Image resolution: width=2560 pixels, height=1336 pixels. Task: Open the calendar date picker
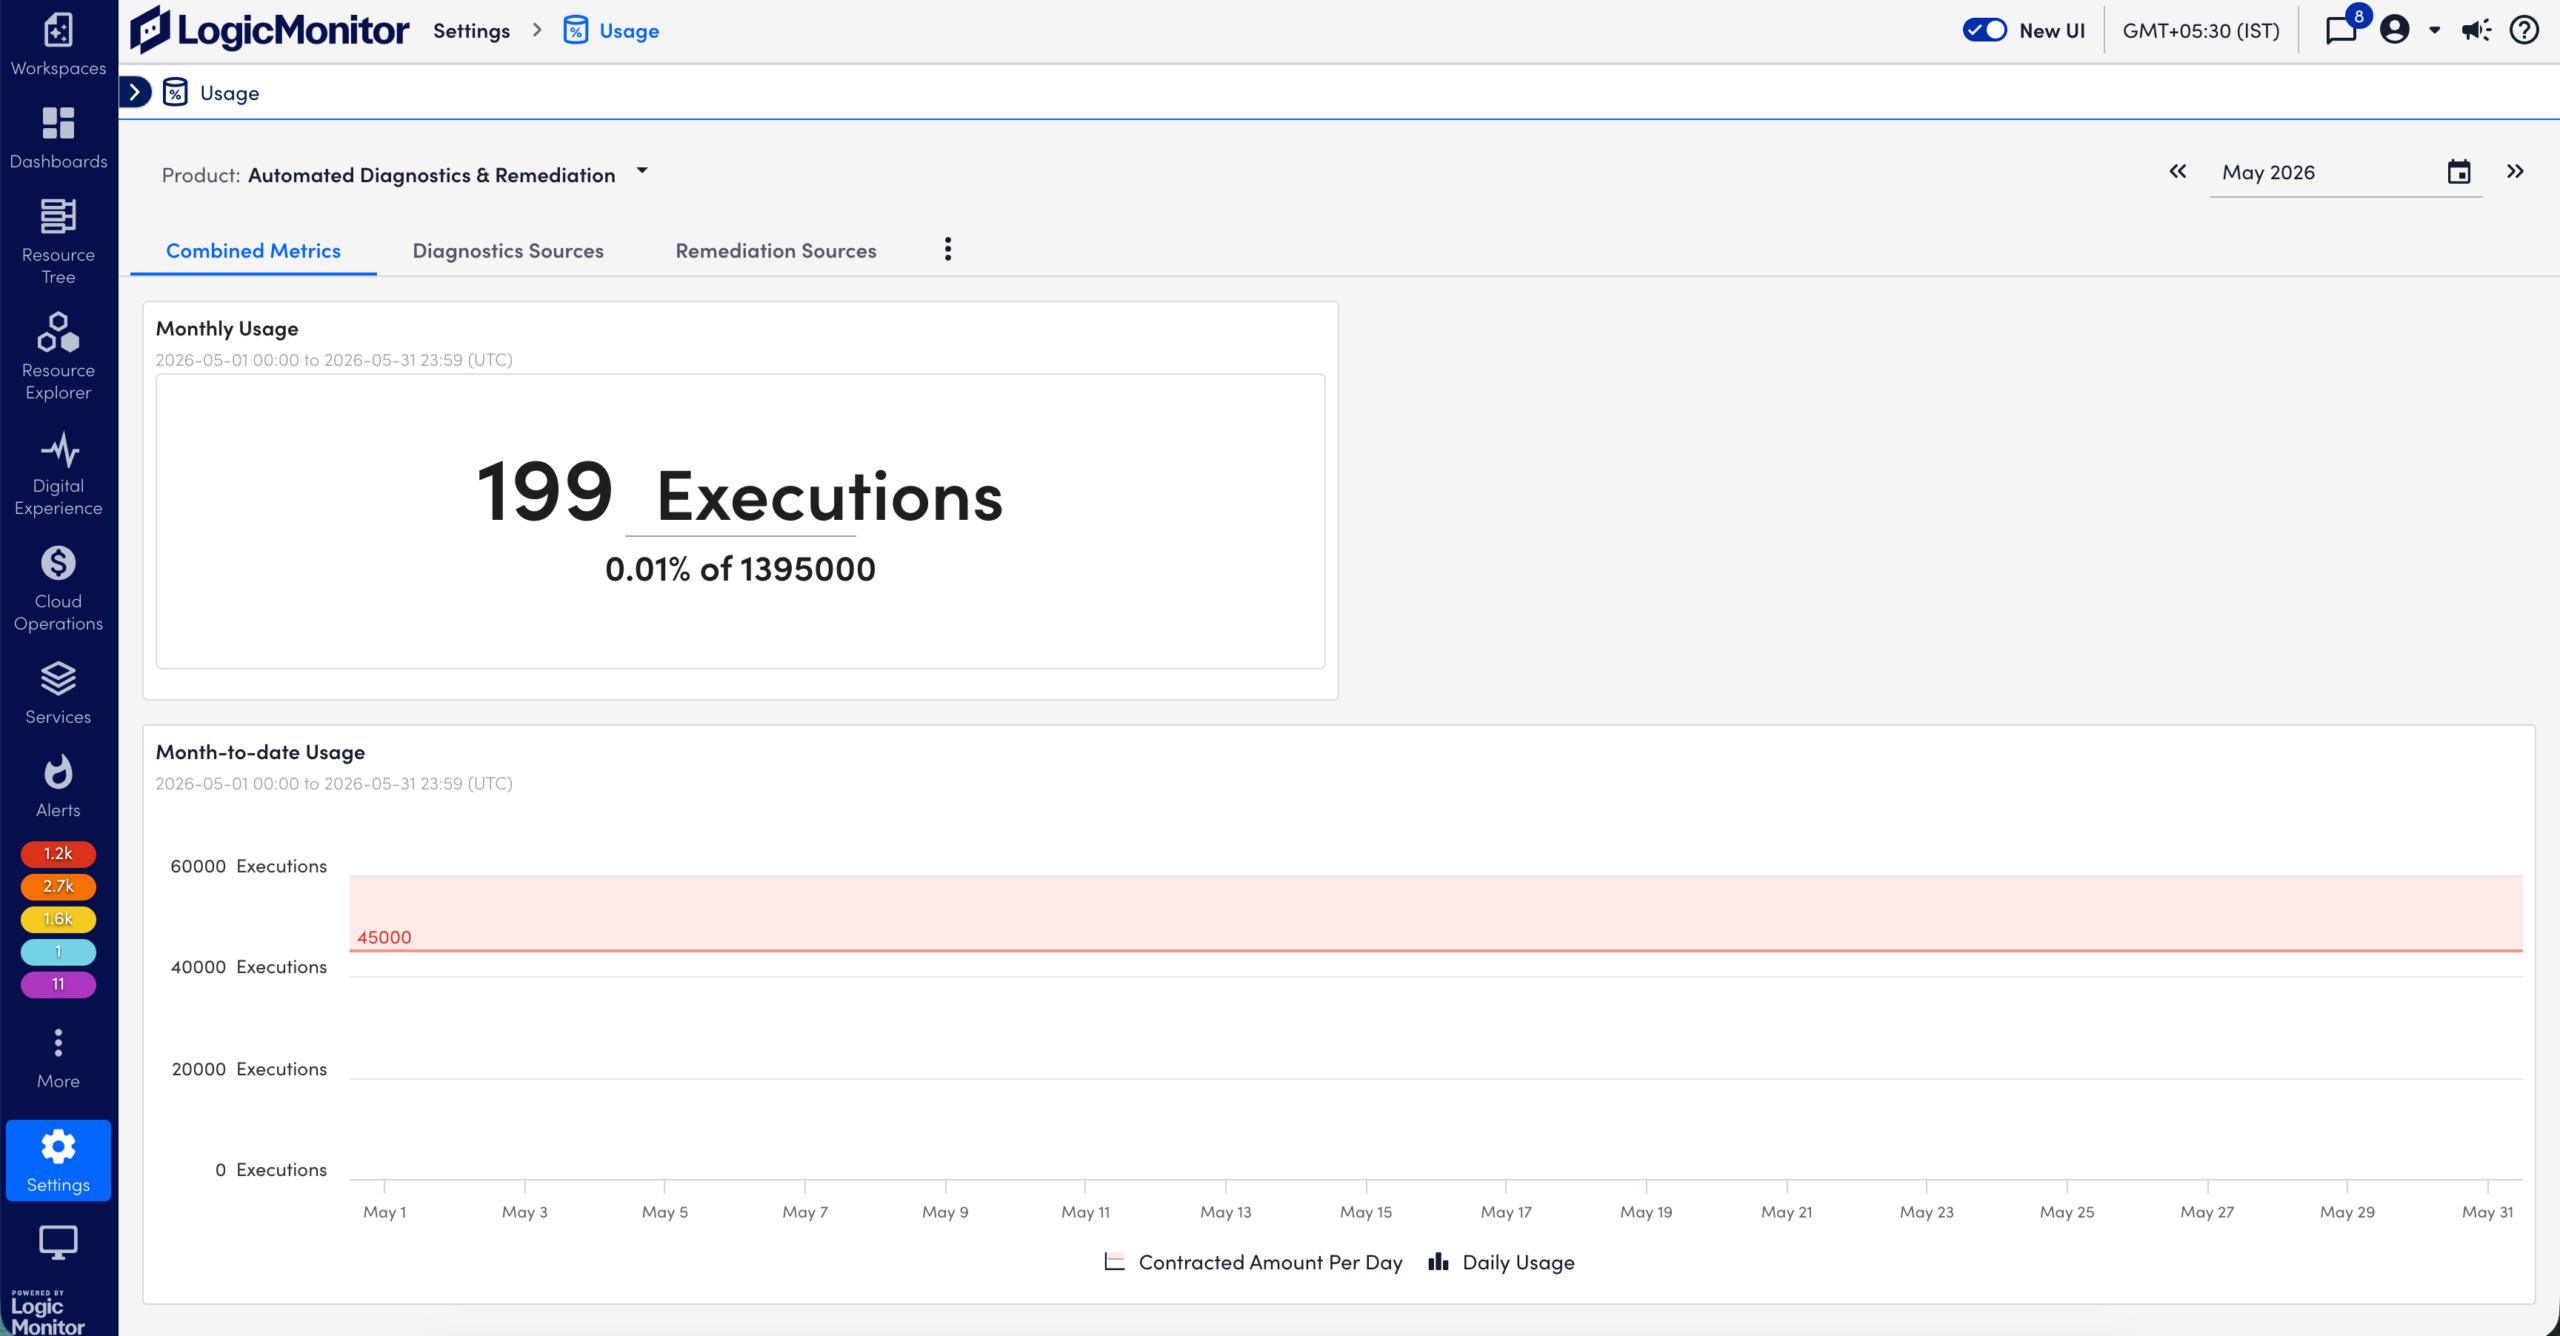pos(2459,172)
